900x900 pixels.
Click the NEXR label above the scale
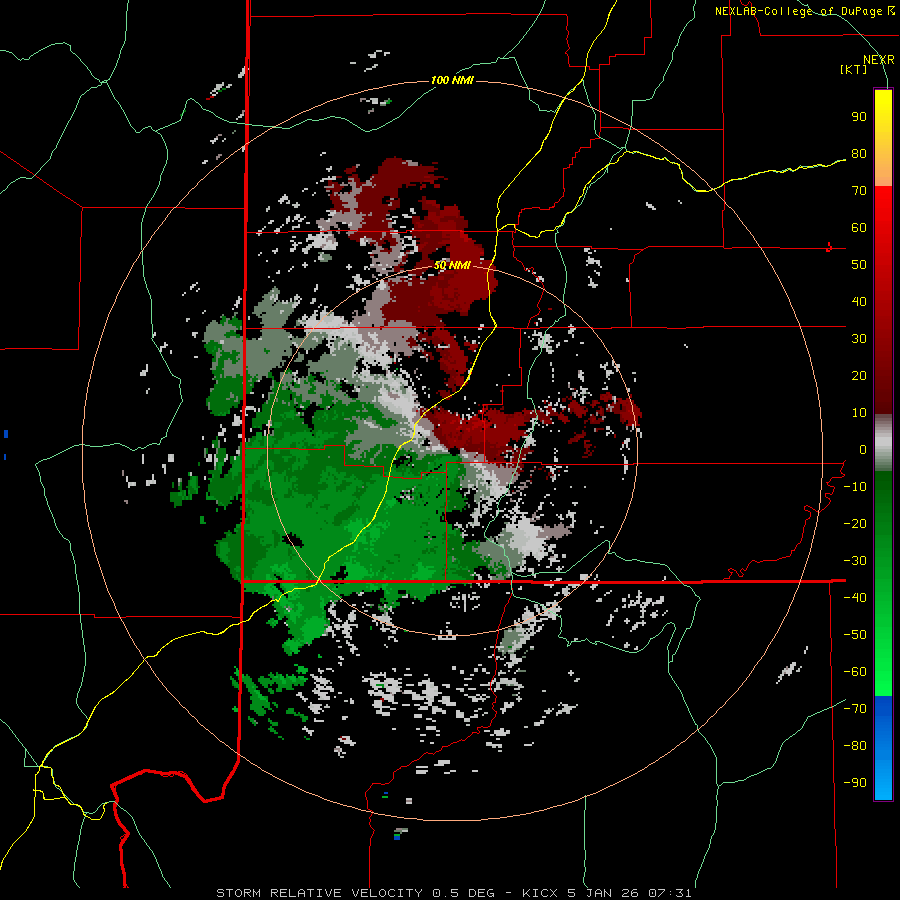click(x=878, y=60)
